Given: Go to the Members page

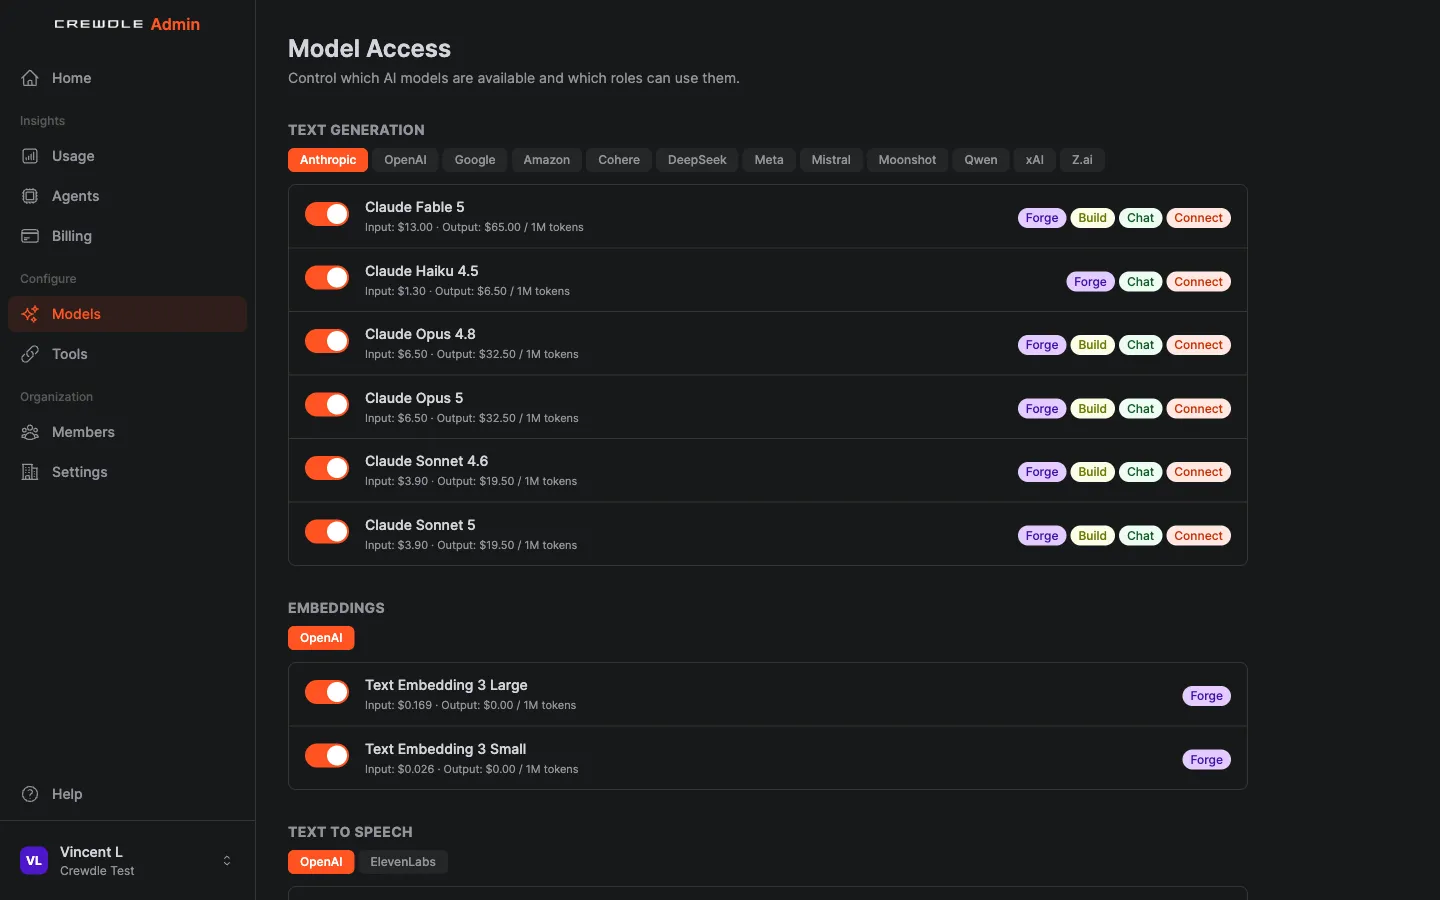Looking at the screenshot, I should click(127, 432).
